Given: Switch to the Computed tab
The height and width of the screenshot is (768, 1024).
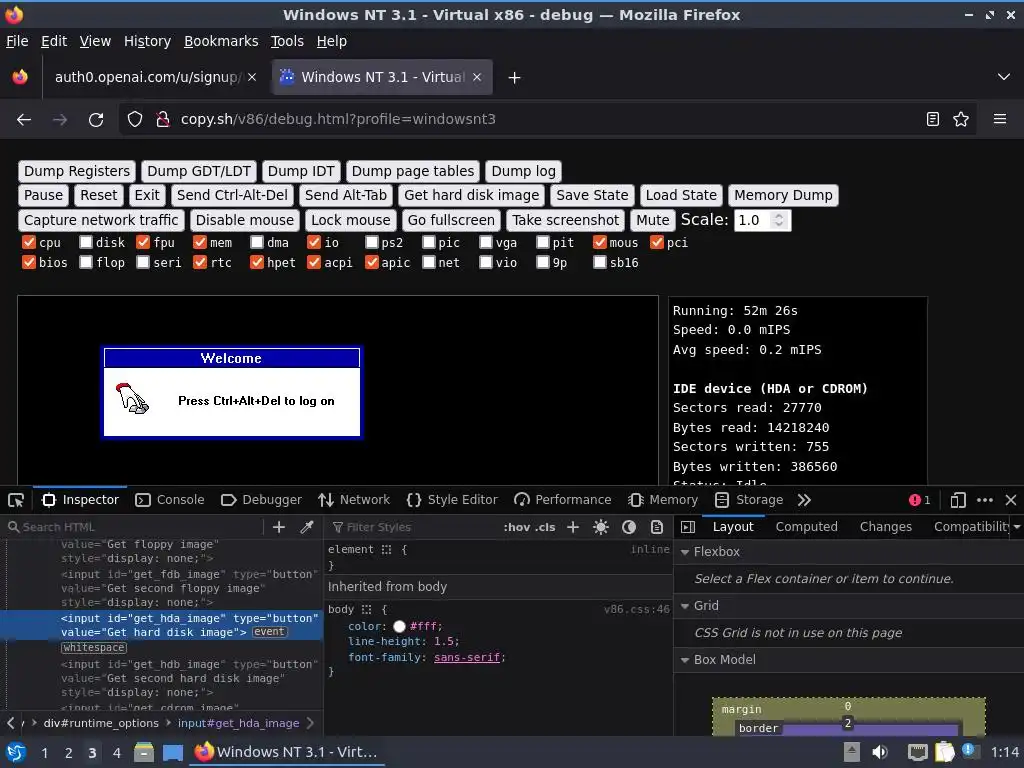Looking at the screenshot, I should click(x=807, y=527).
